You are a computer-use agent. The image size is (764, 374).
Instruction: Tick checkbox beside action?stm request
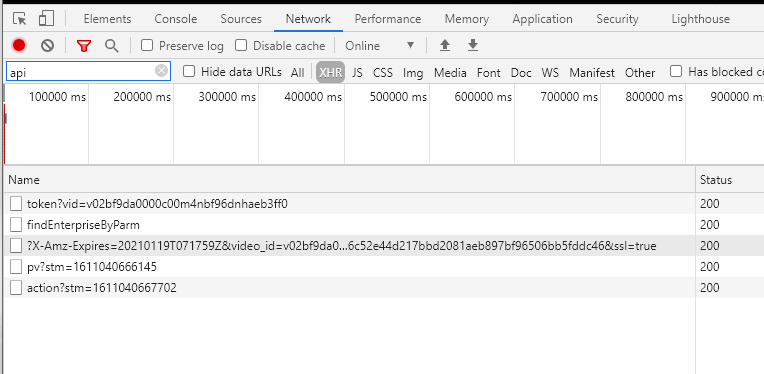click(16, 287)
